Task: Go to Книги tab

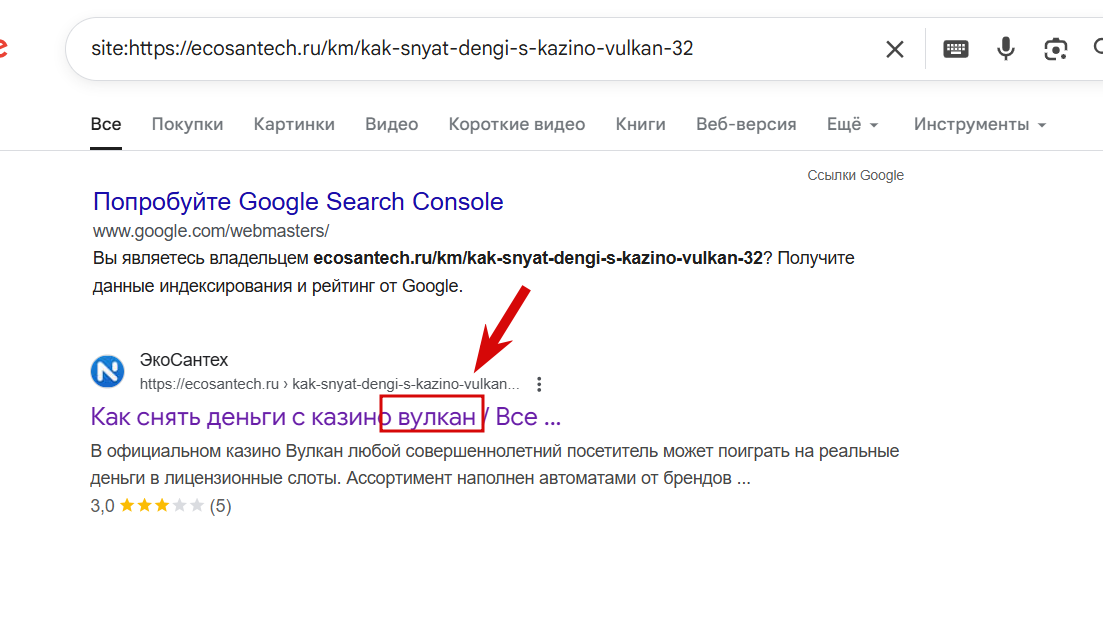Action: click(x=640, y=124)
